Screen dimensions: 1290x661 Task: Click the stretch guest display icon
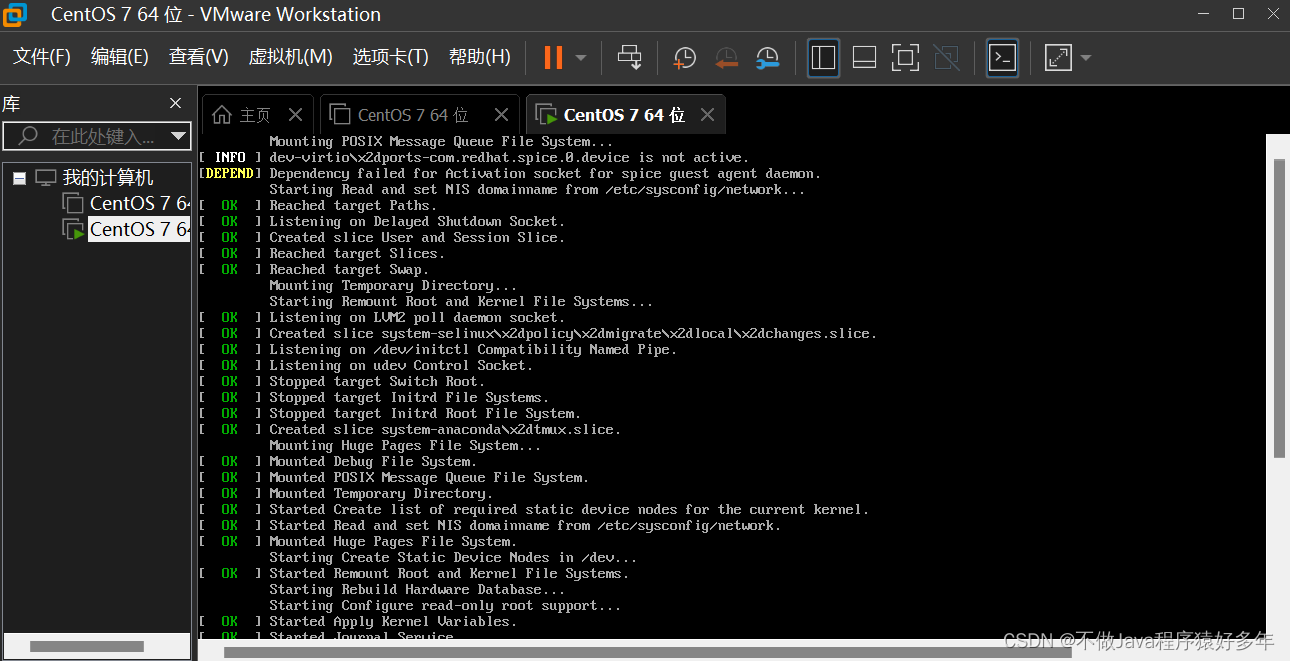pos(1058,57)
